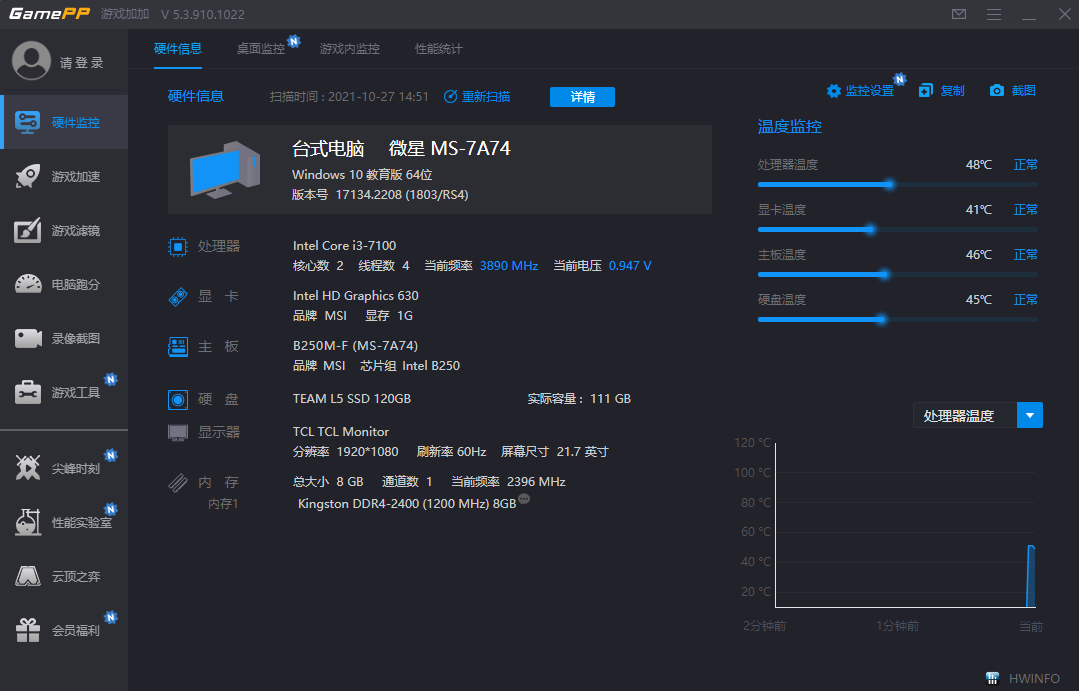Open 尖峰时刻 in the sidebar

(x=64, y=468)
